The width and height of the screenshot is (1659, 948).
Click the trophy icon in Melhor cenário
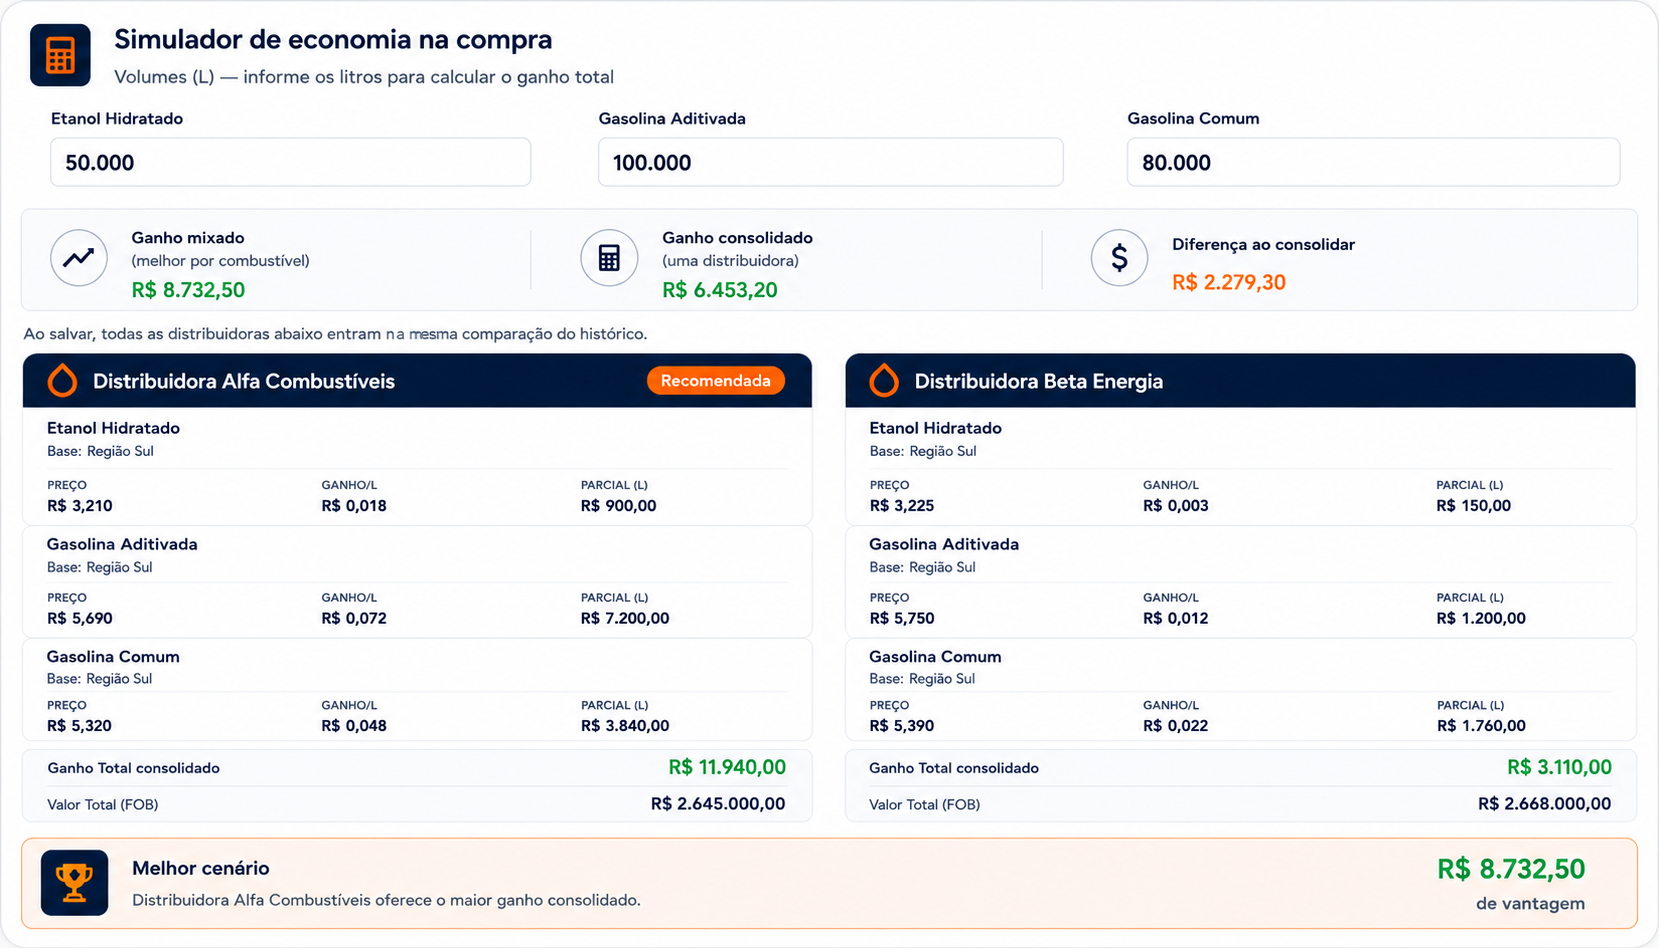click(74, 883)
